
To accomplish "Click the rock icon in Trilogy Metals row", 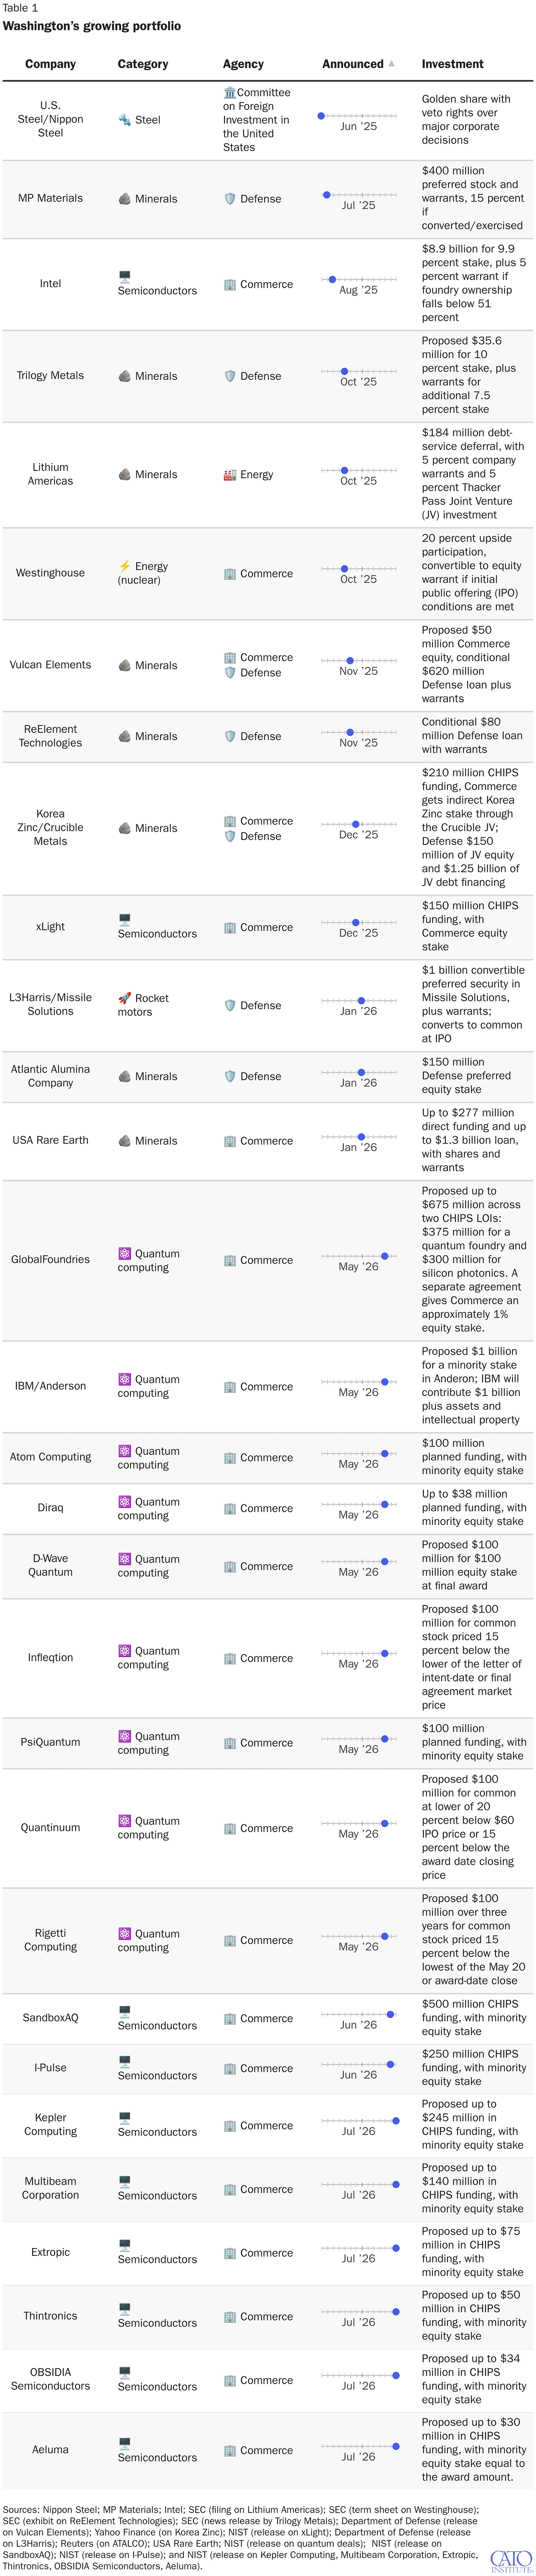I will [124, 376].
